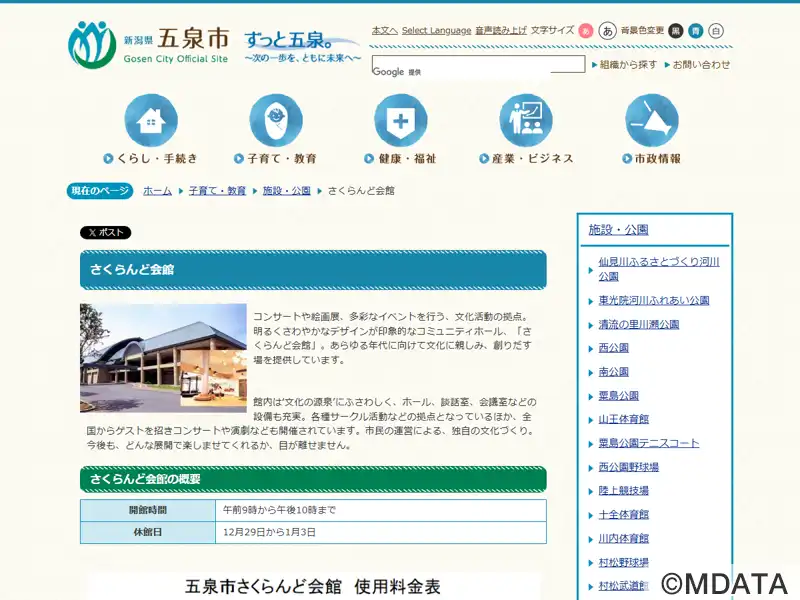Open 子育て・教育 baby icon
The height and width of the screenshot is (600, 800).
[x=276, y=120]
